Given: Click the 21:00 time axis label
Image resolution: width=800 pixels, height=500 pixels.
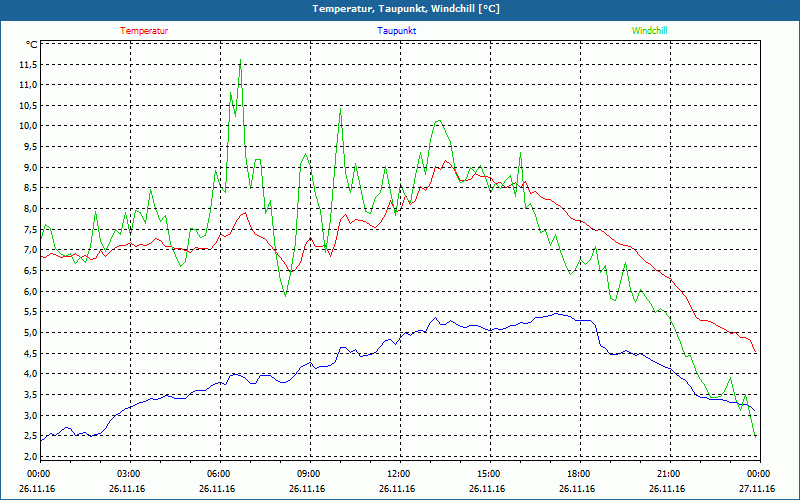Looking at the screenshot, I should (x=668, y=474).
